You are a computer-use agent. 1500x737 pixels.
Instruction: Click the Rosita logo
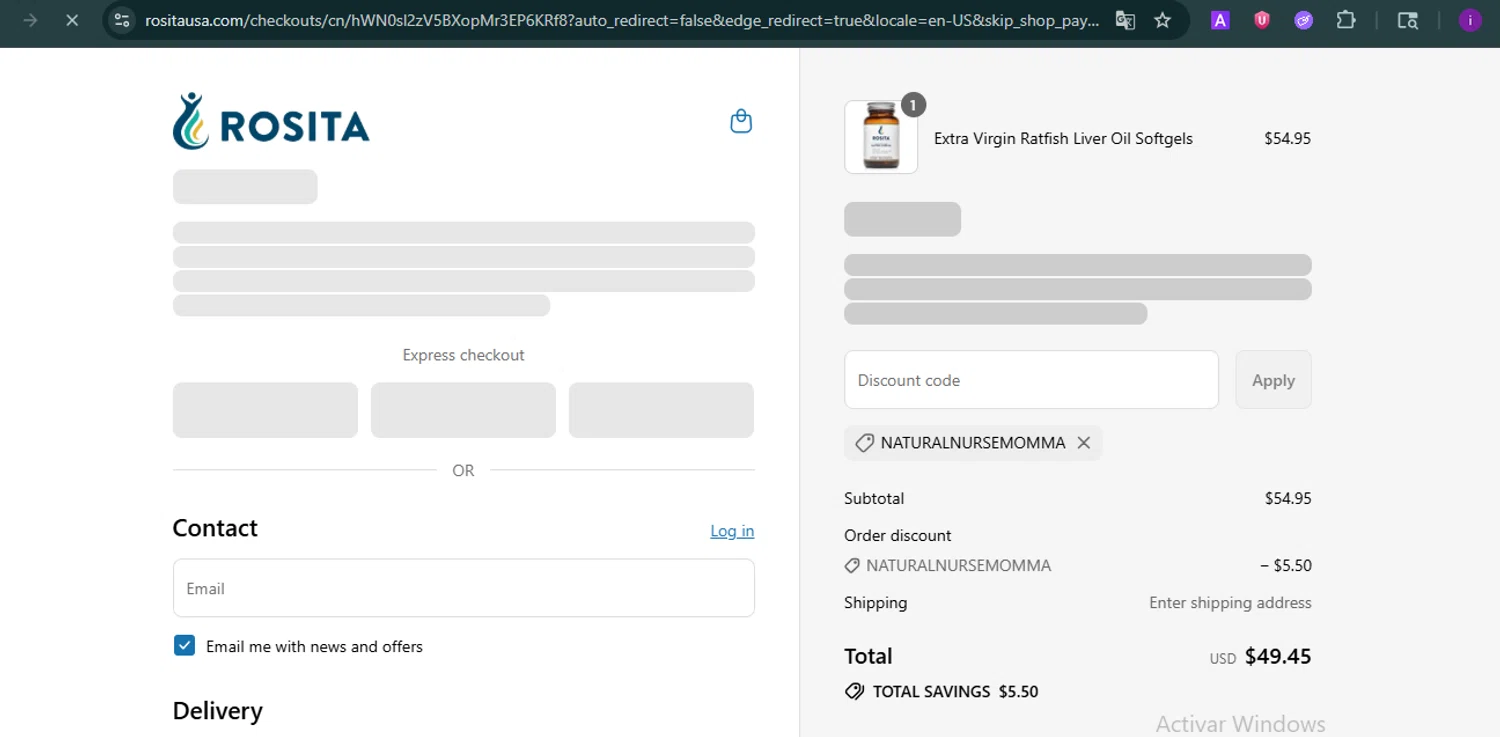point(271,122)
